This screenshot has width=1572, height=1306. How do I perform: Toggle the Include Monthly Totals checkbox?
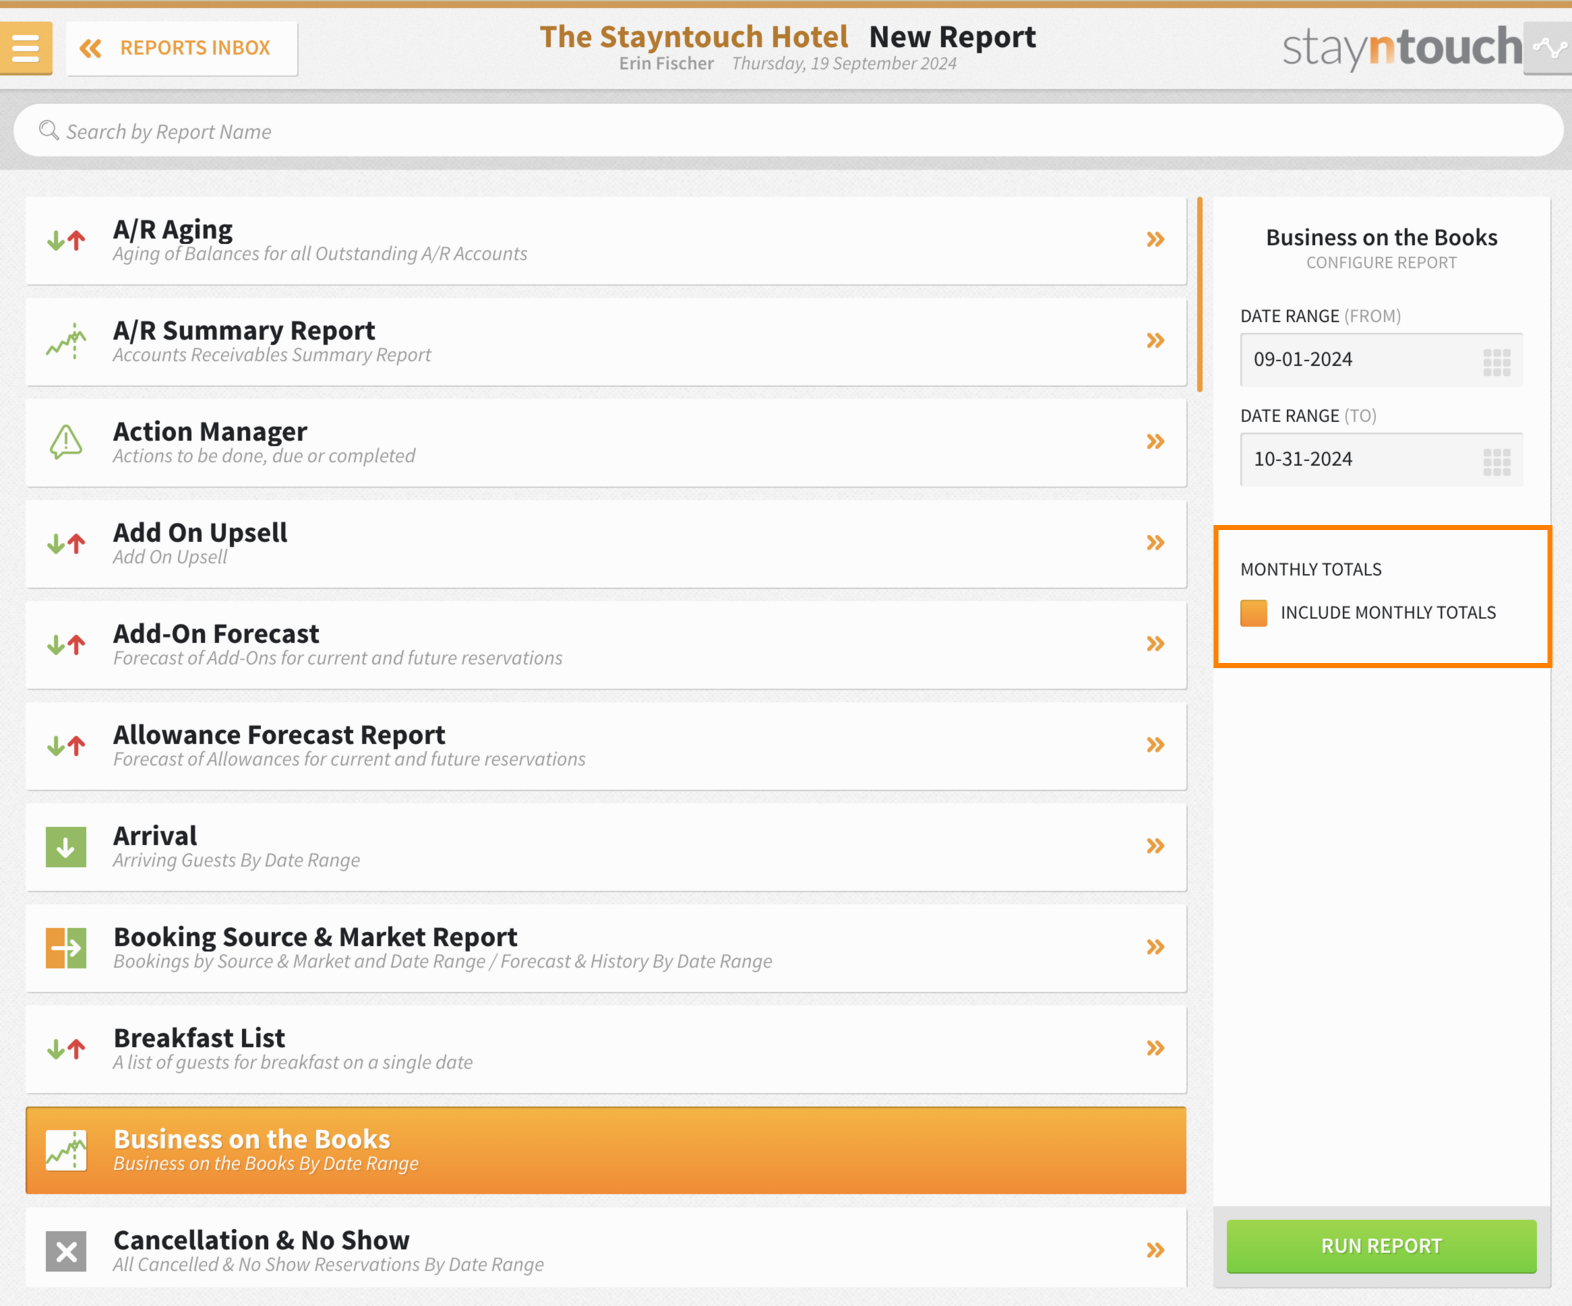(1254, 613)
